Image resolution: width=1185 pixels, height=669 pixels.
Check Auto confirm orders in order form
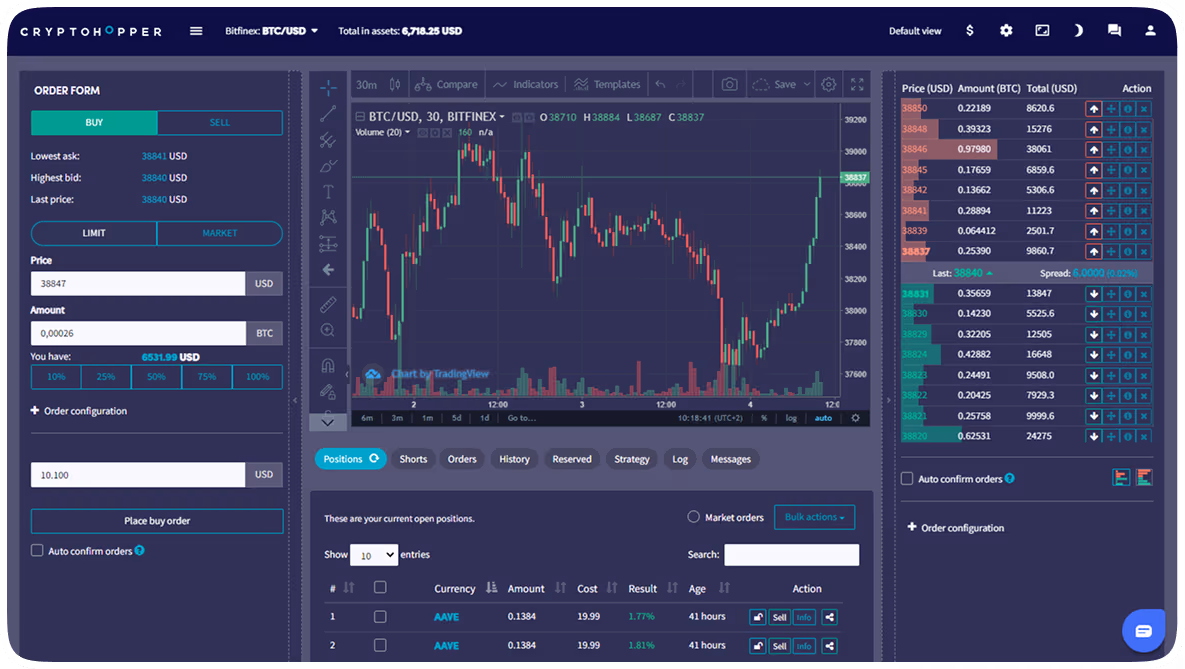tap(37, 551)
